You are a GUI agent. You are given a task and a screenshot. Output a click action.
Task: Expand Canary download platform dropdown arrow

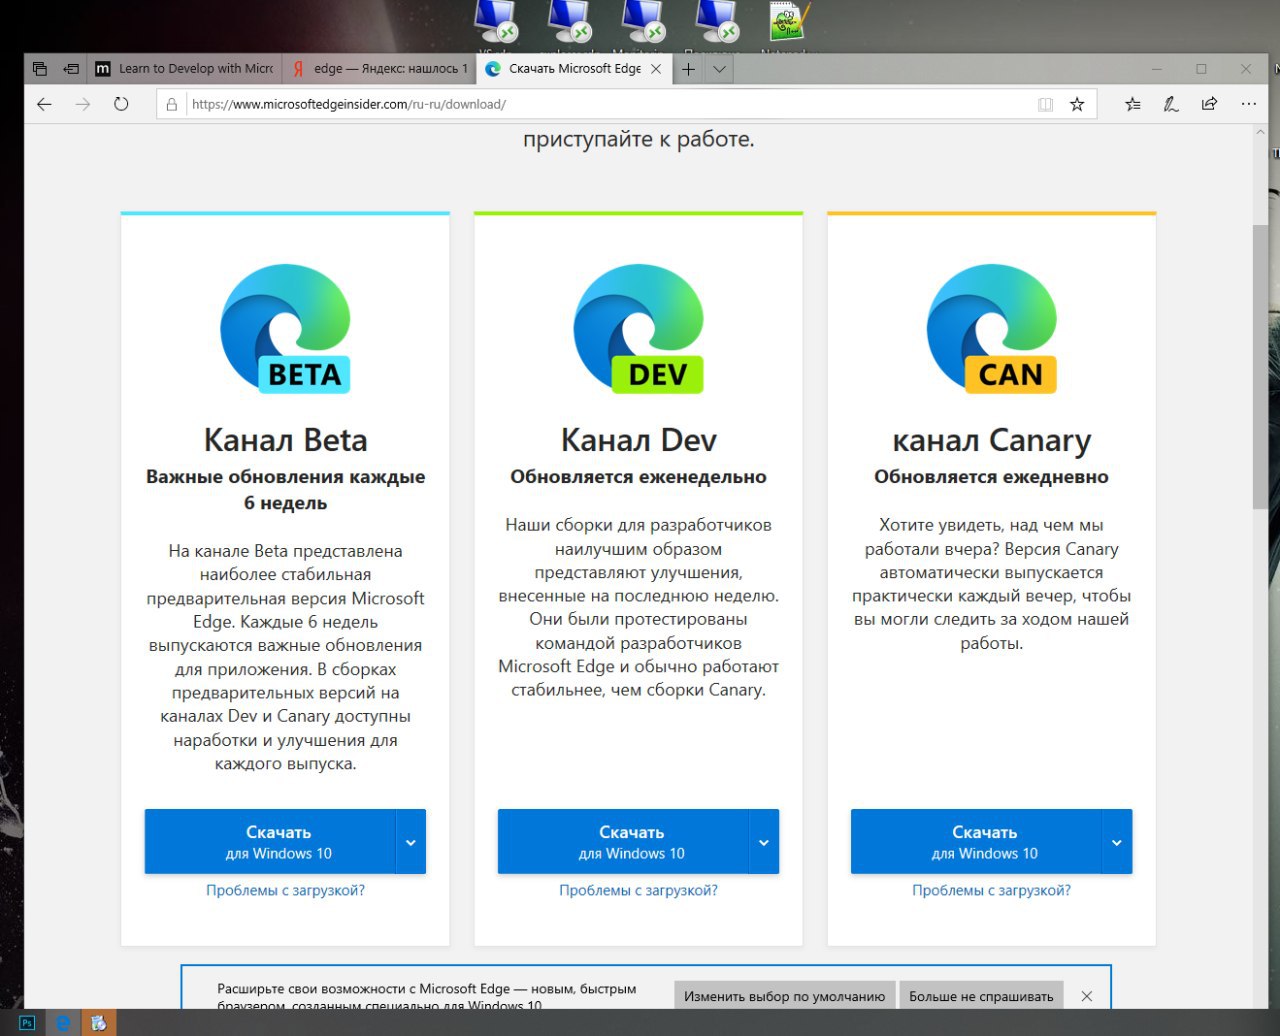point(1117,842)
